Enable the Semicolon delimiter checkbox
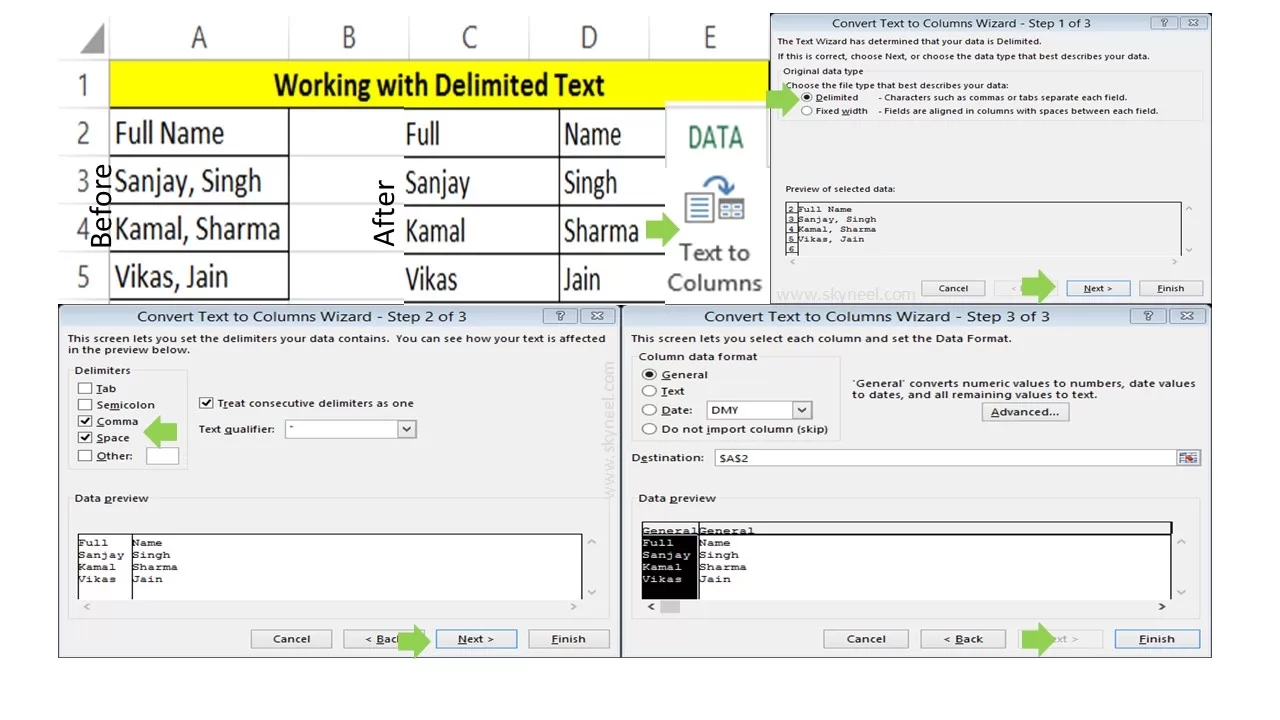1280x720 pixels. (x=85, y=405)
